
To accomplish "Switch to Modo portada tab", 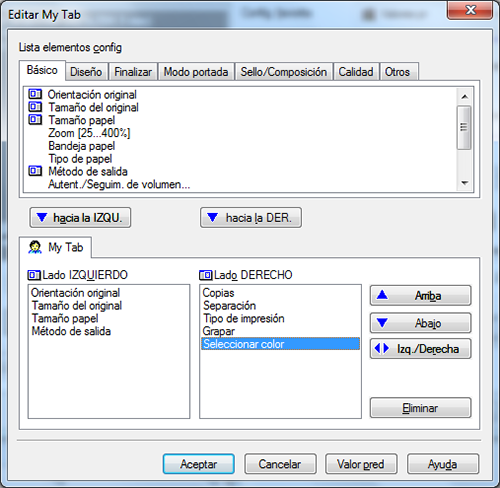I will (x=196, y=72).
